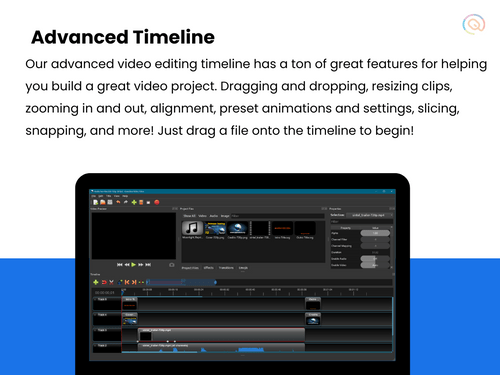
Task: Open the Enable Audio property value
Action: [x=375, y=259]
